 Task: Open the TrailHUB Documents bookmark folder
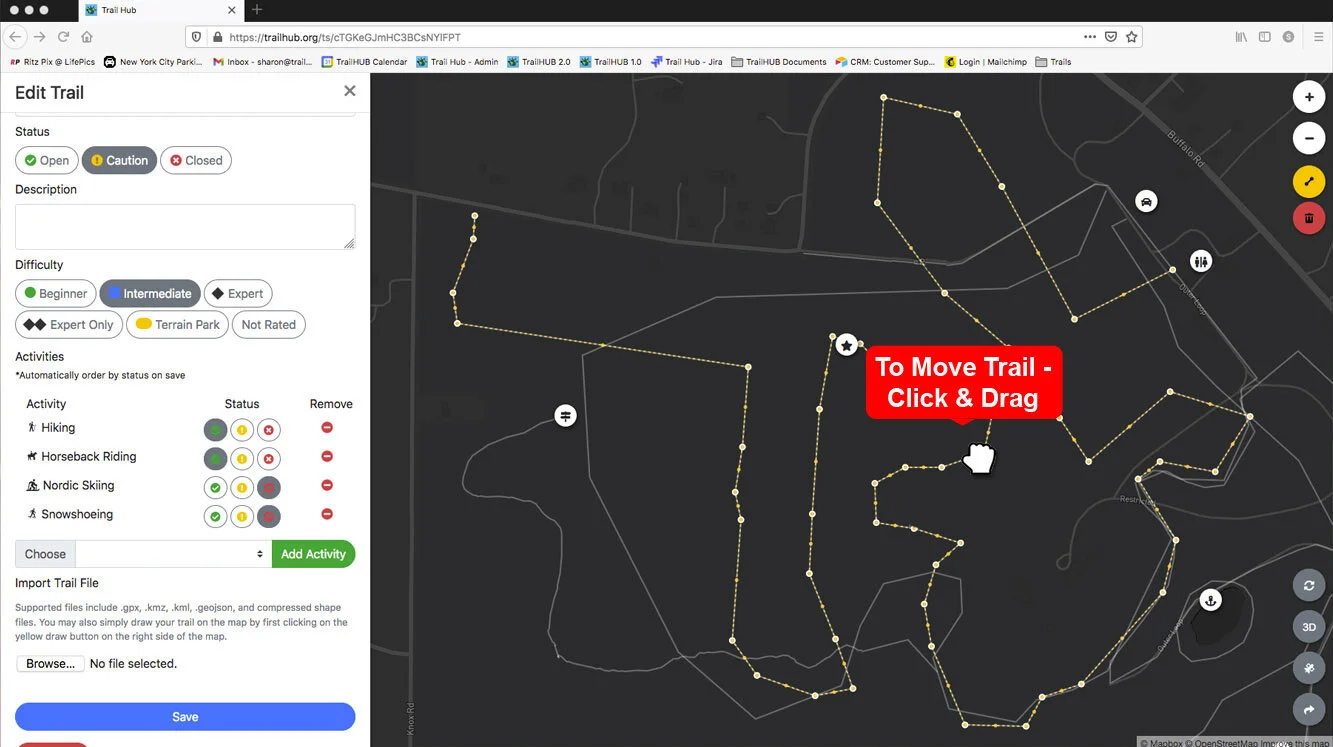tap(779, 62)
